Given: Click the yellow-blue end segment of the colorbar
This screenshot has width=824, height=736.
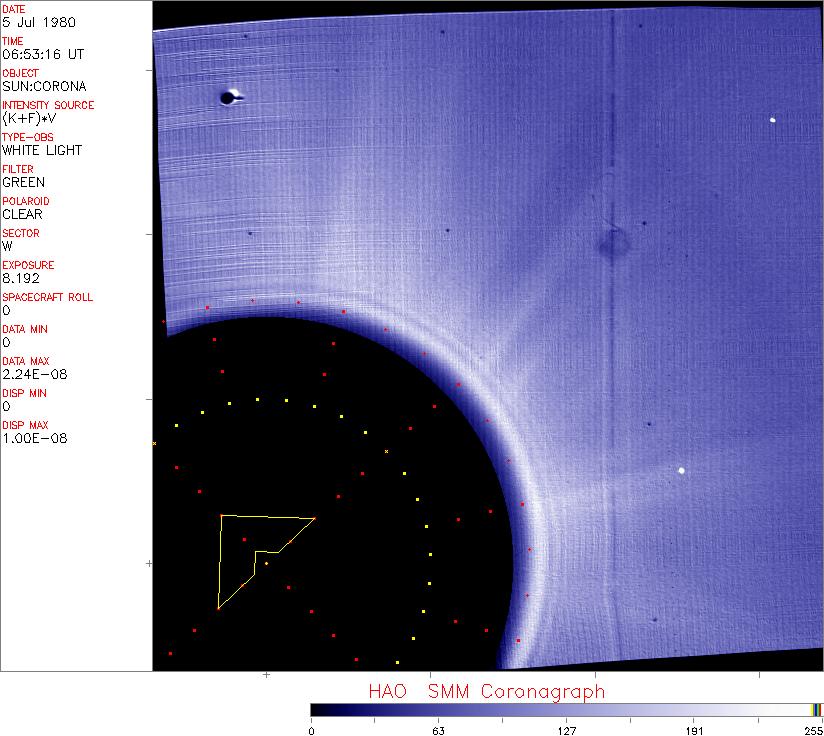Looking at the screenshot, I should click(816, 709).
